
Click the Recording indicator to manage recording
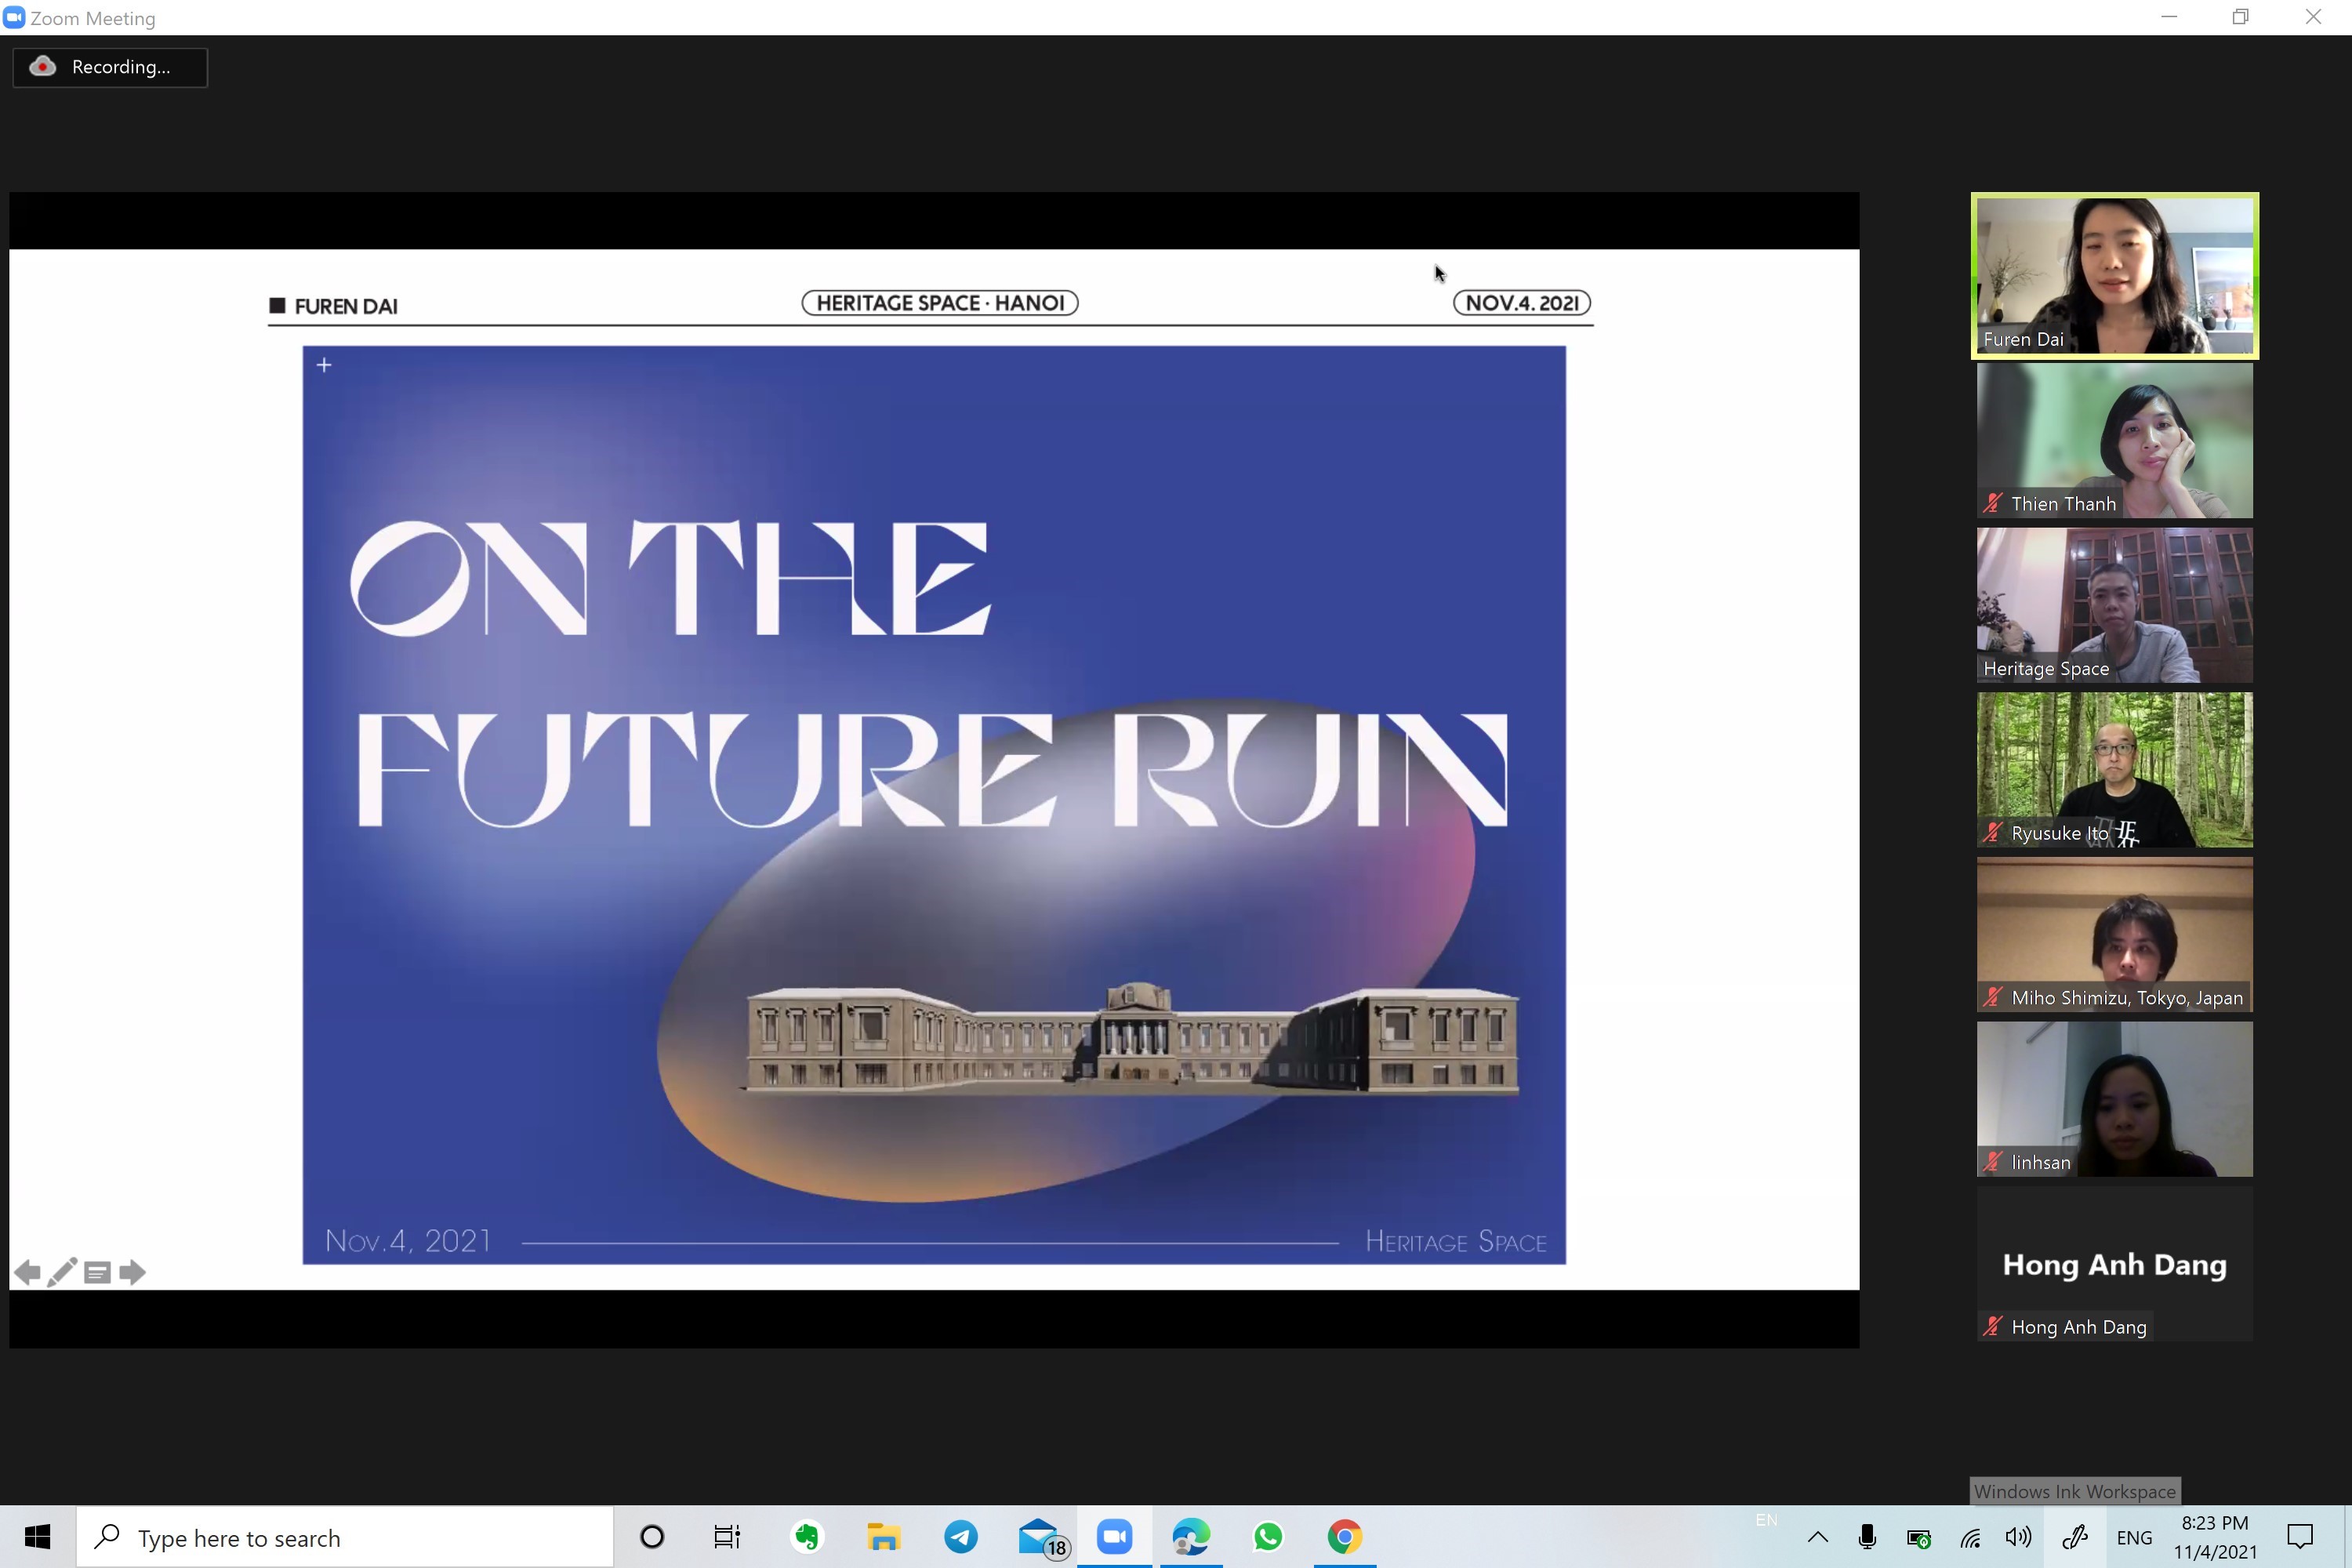click(x=110, y=67)
